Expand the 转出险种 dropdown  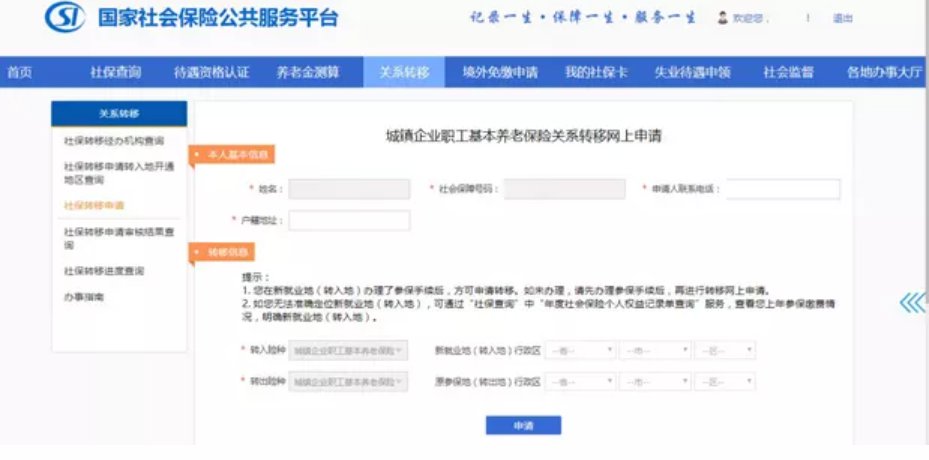[x=348, y=381]
